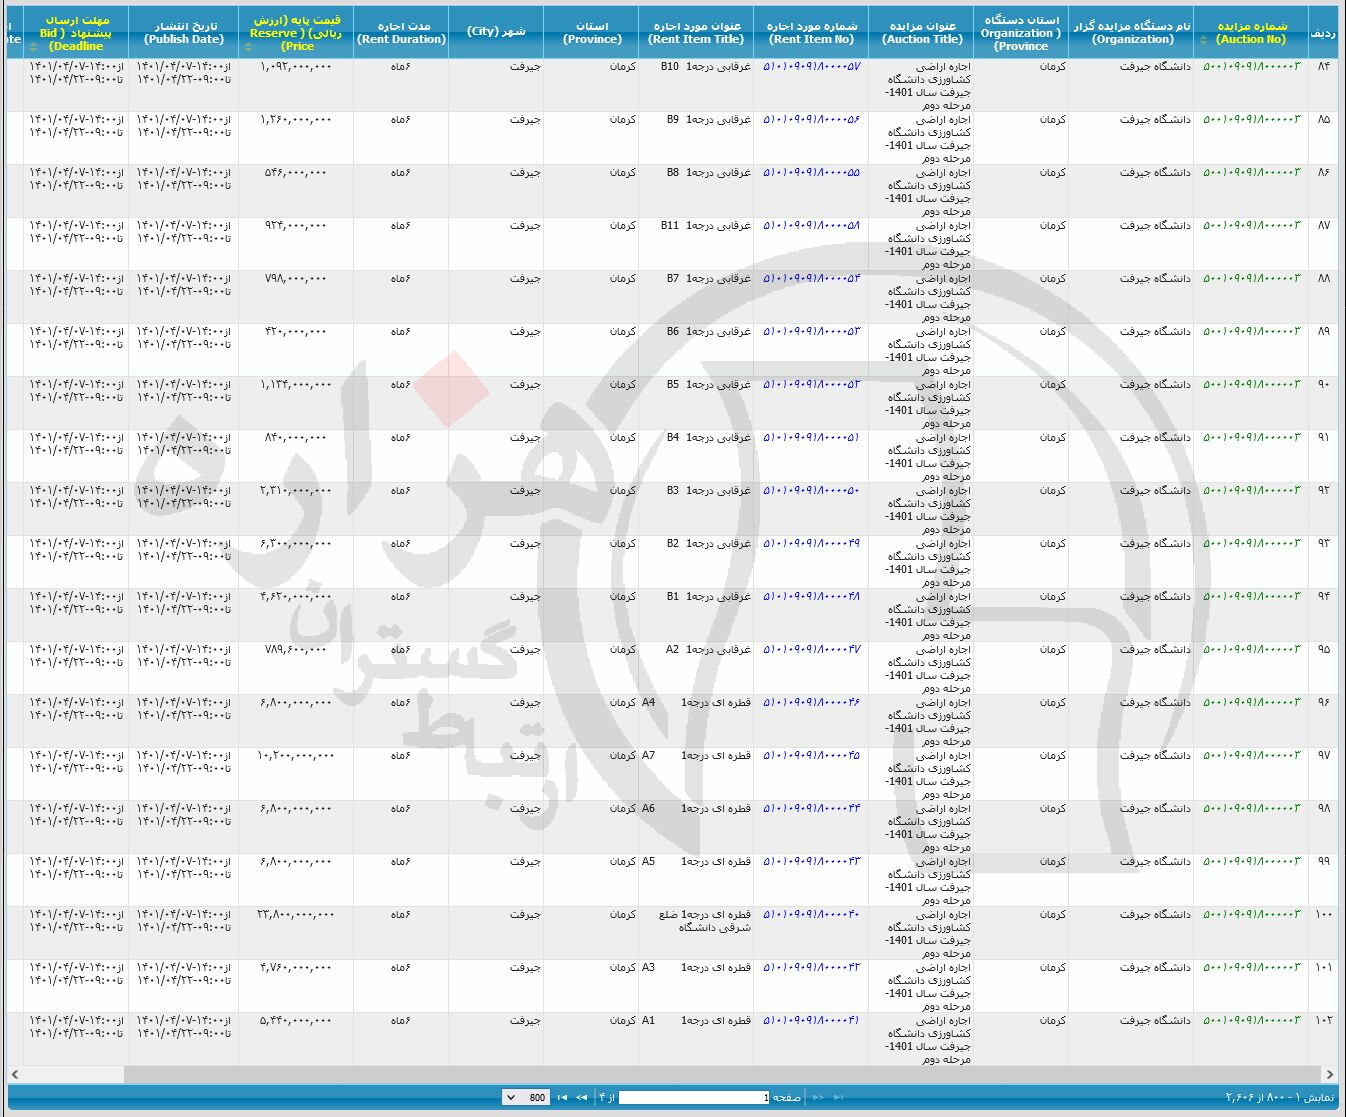Image resolution: width=1346 pixels, height=1117 pixels.
Task: Open the rows-per-page dropdown showing 800
Action: click(525, 1097)
